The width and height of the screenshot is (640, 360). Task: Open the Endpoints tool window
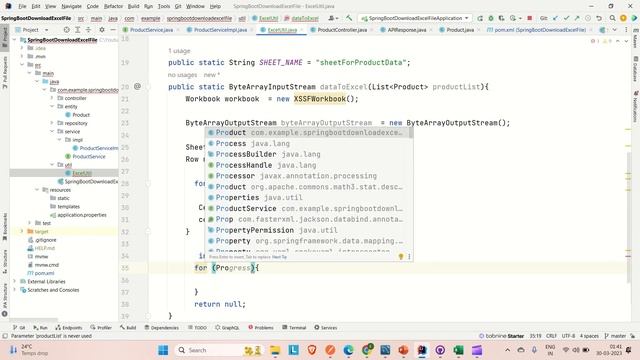pyautogui.click(x=69, y=327)
